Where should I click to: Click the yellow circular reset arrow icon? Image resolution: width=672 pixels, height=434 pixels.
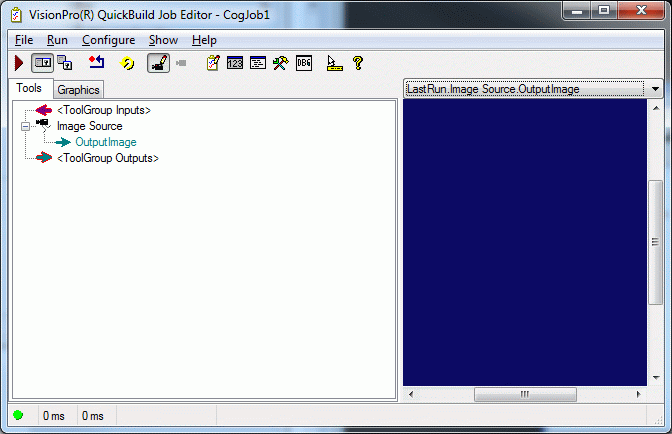click(x=127, y=63)
